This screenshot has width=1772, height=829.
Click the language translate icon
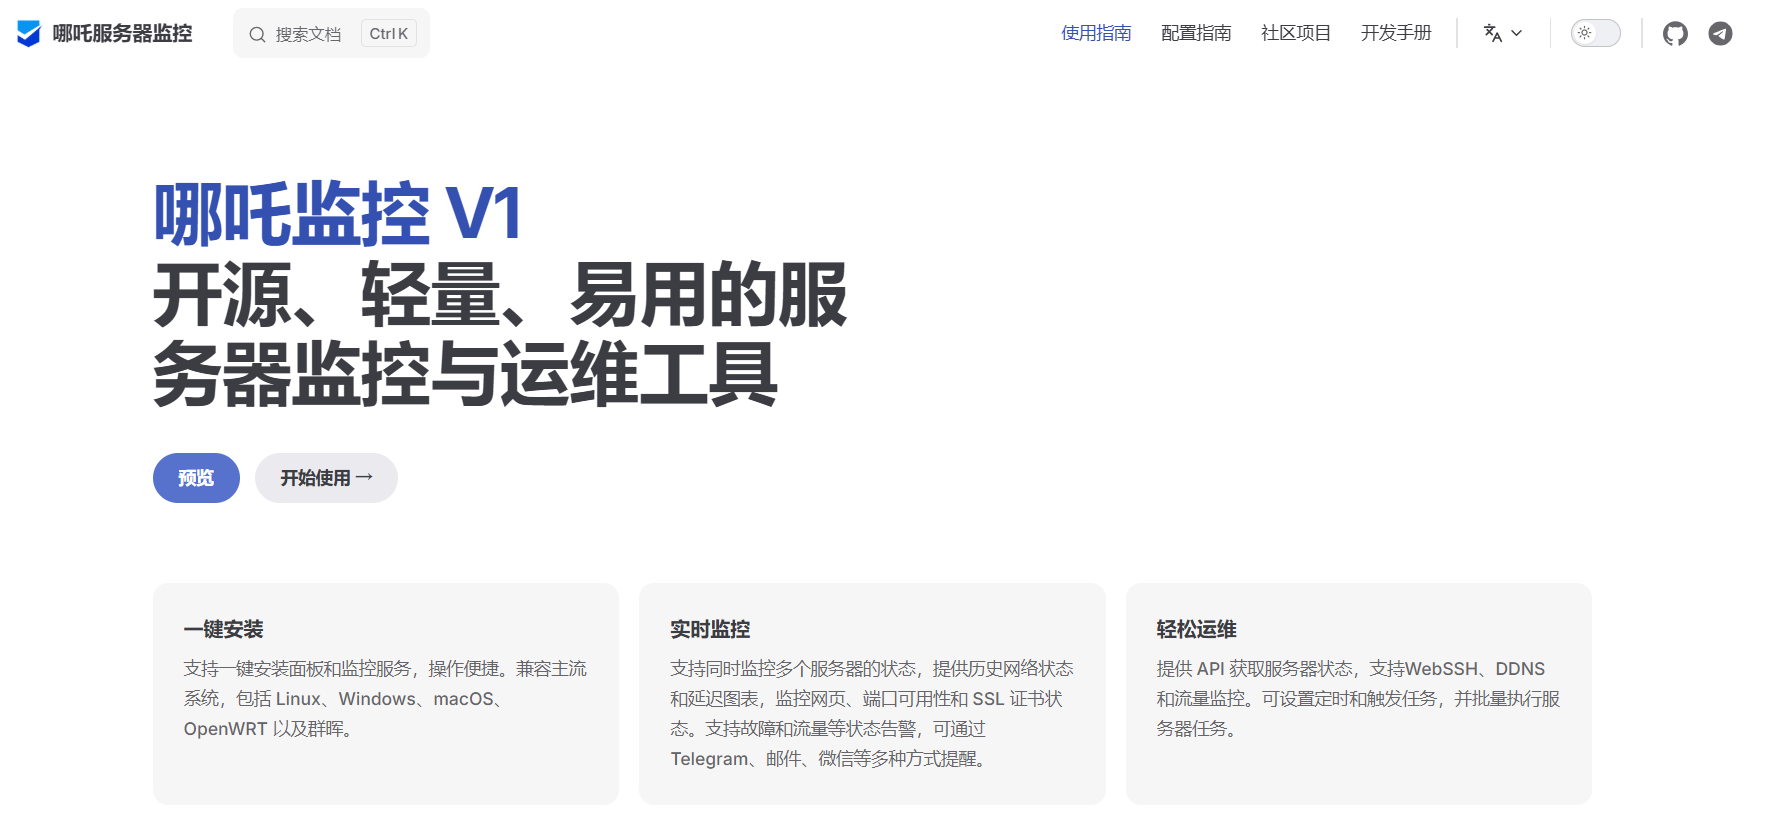tap(1493, 33)
